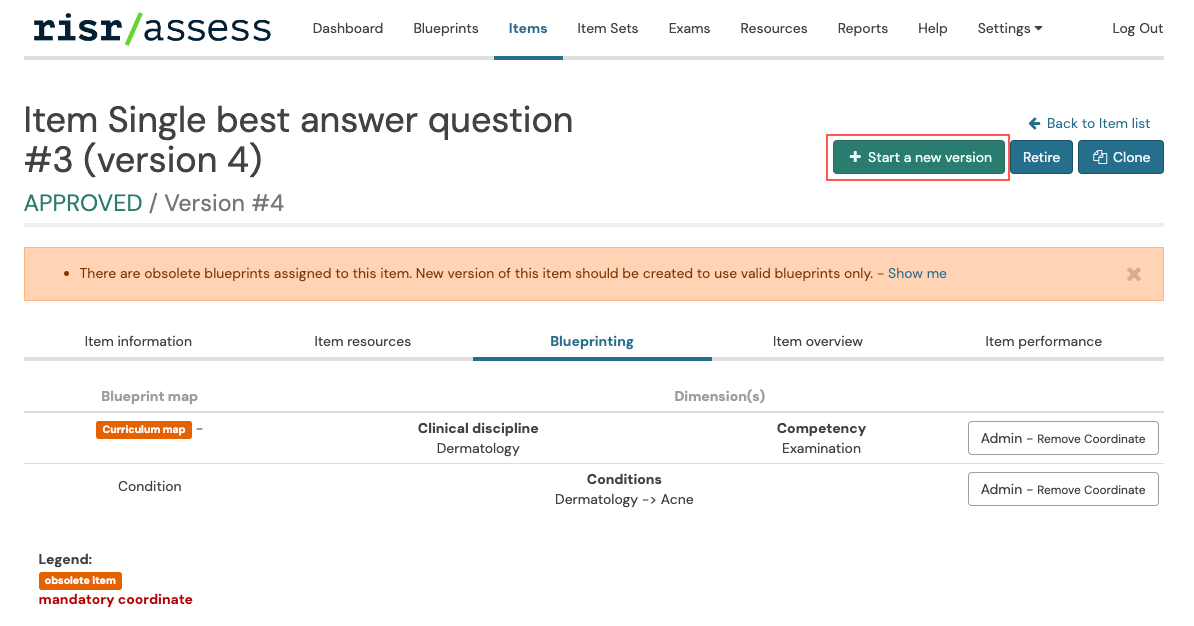Screen dimensions: 1194x626
Task: Switch to Item information tab
Action: 138,341
